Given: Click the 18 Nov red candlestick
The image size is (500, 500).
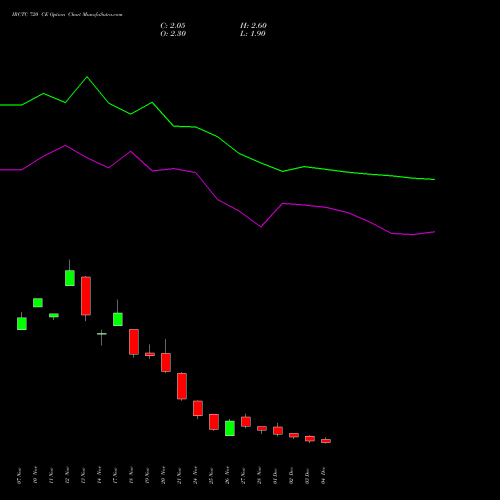Looking at the screenshot, I should point(134,342).
